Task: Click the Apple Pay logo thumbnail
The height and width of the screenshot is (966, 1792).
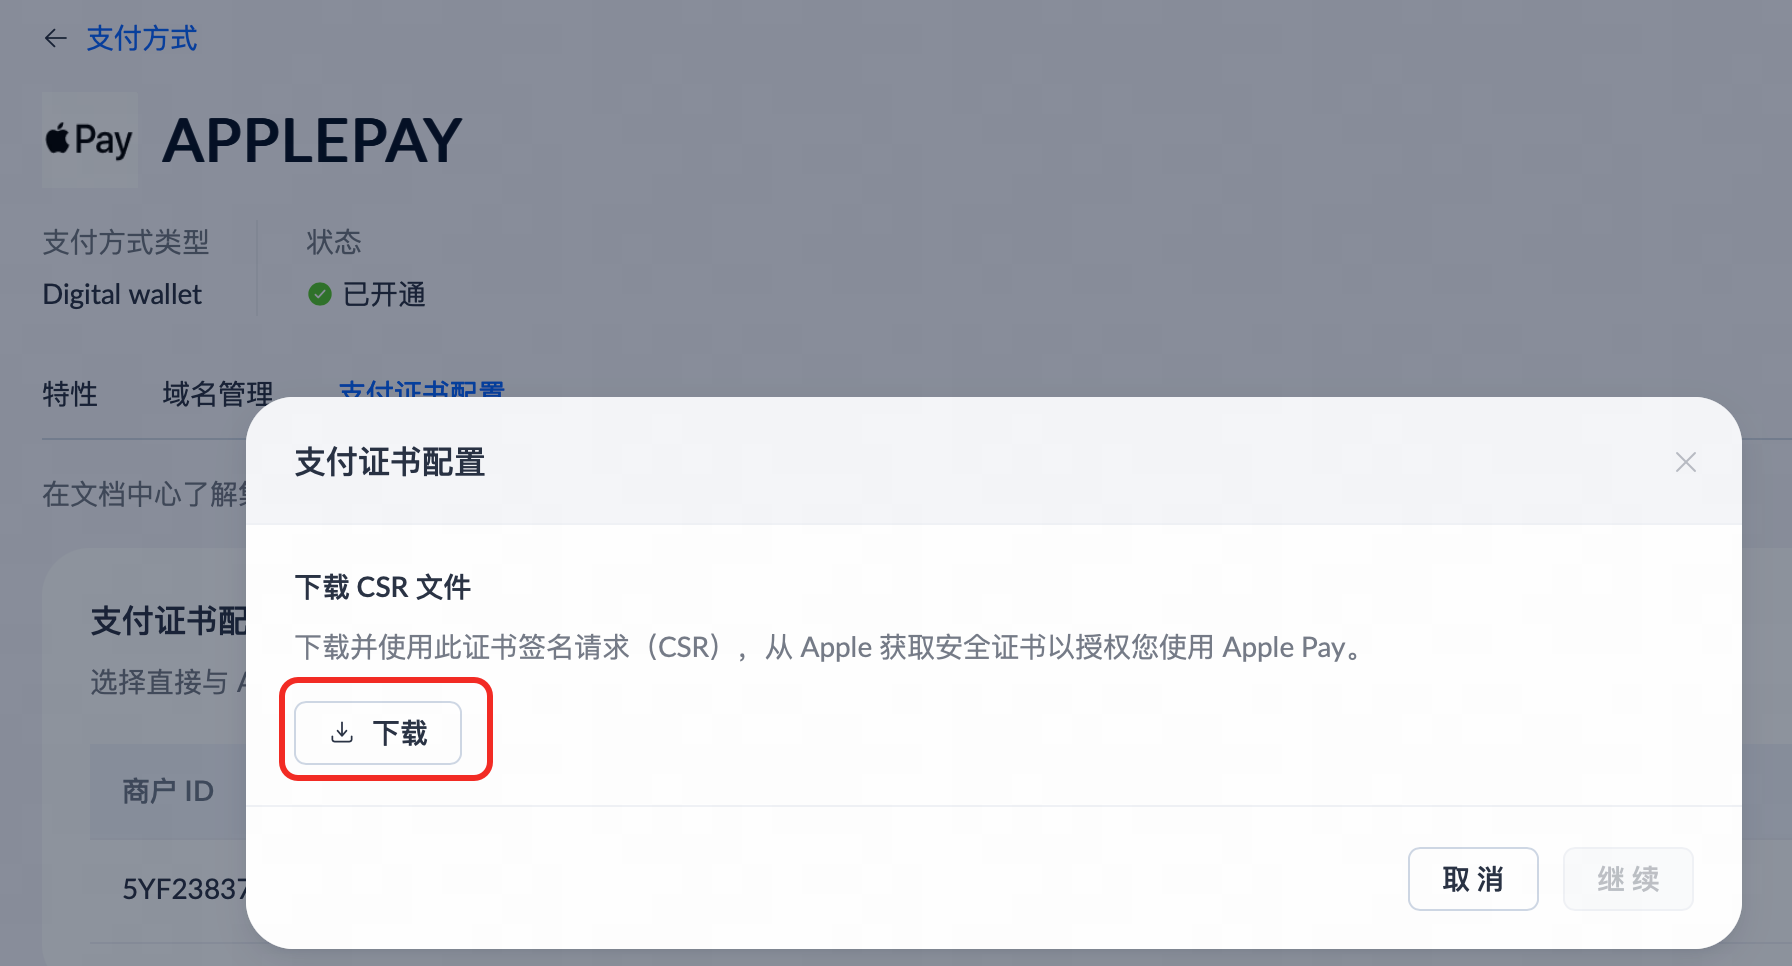Action: 90,140
